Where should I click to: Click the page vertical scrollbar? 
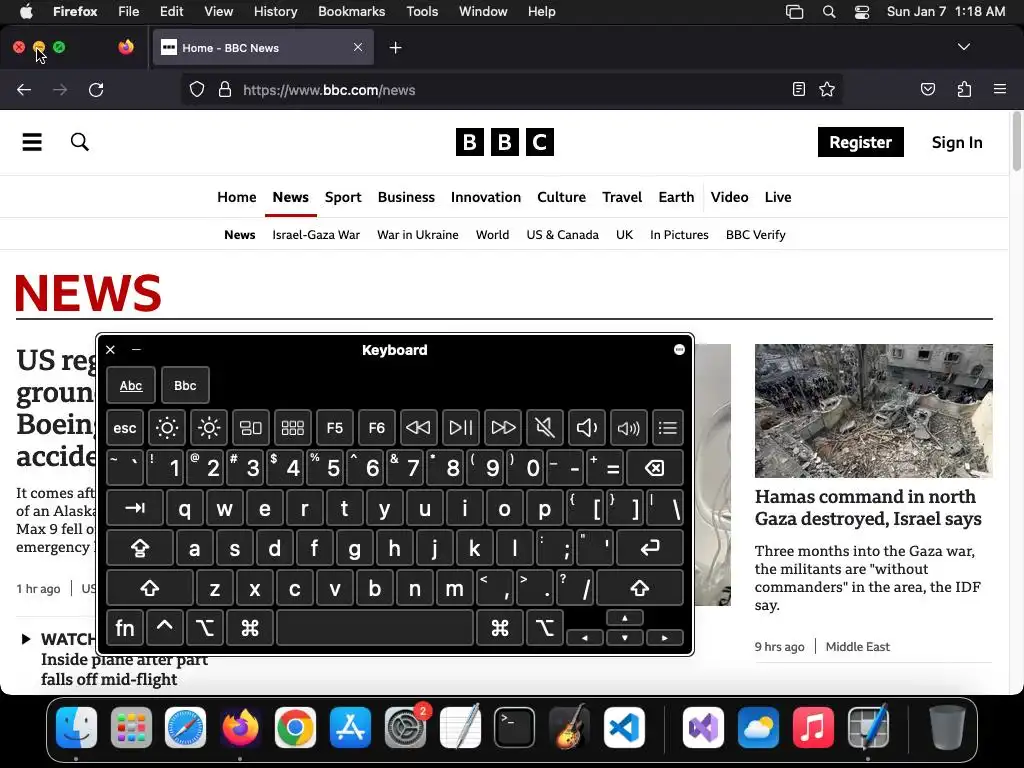(1016, 142)
